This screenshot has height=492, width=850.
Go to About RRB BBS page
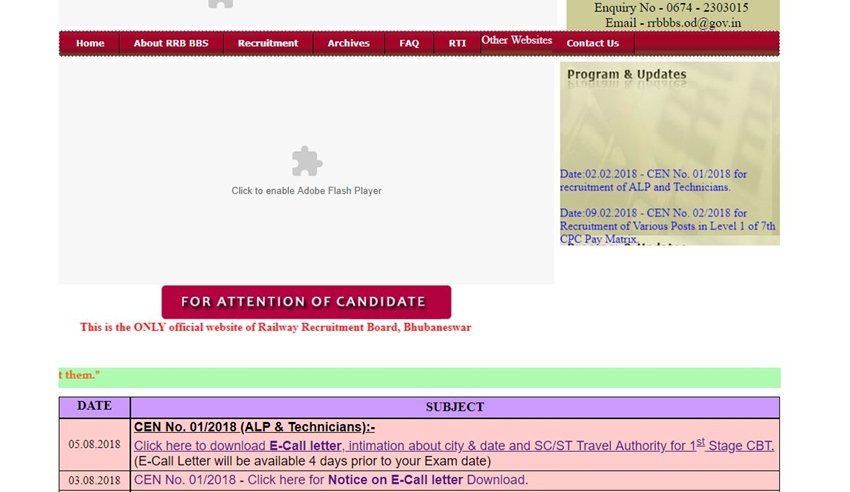(171, 43)
